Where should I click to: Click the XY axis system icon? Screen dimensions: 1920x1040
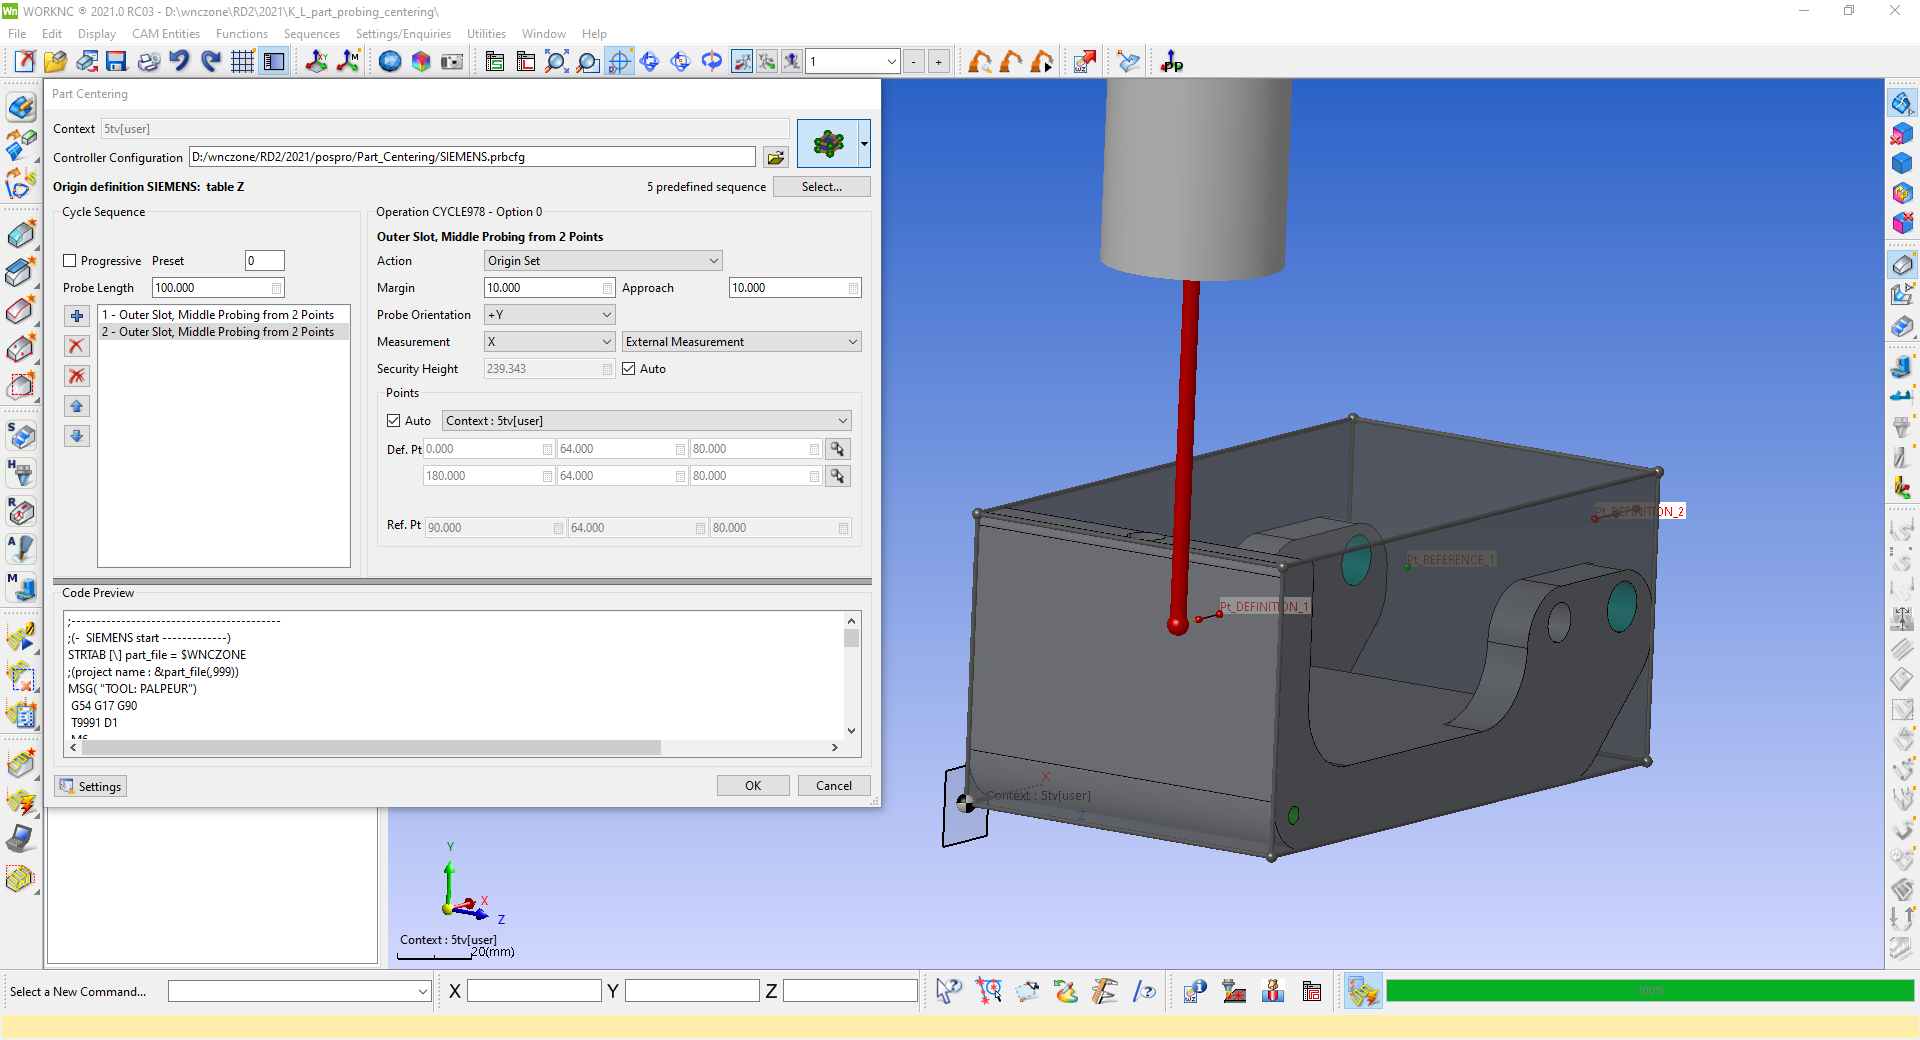point(316,62)
